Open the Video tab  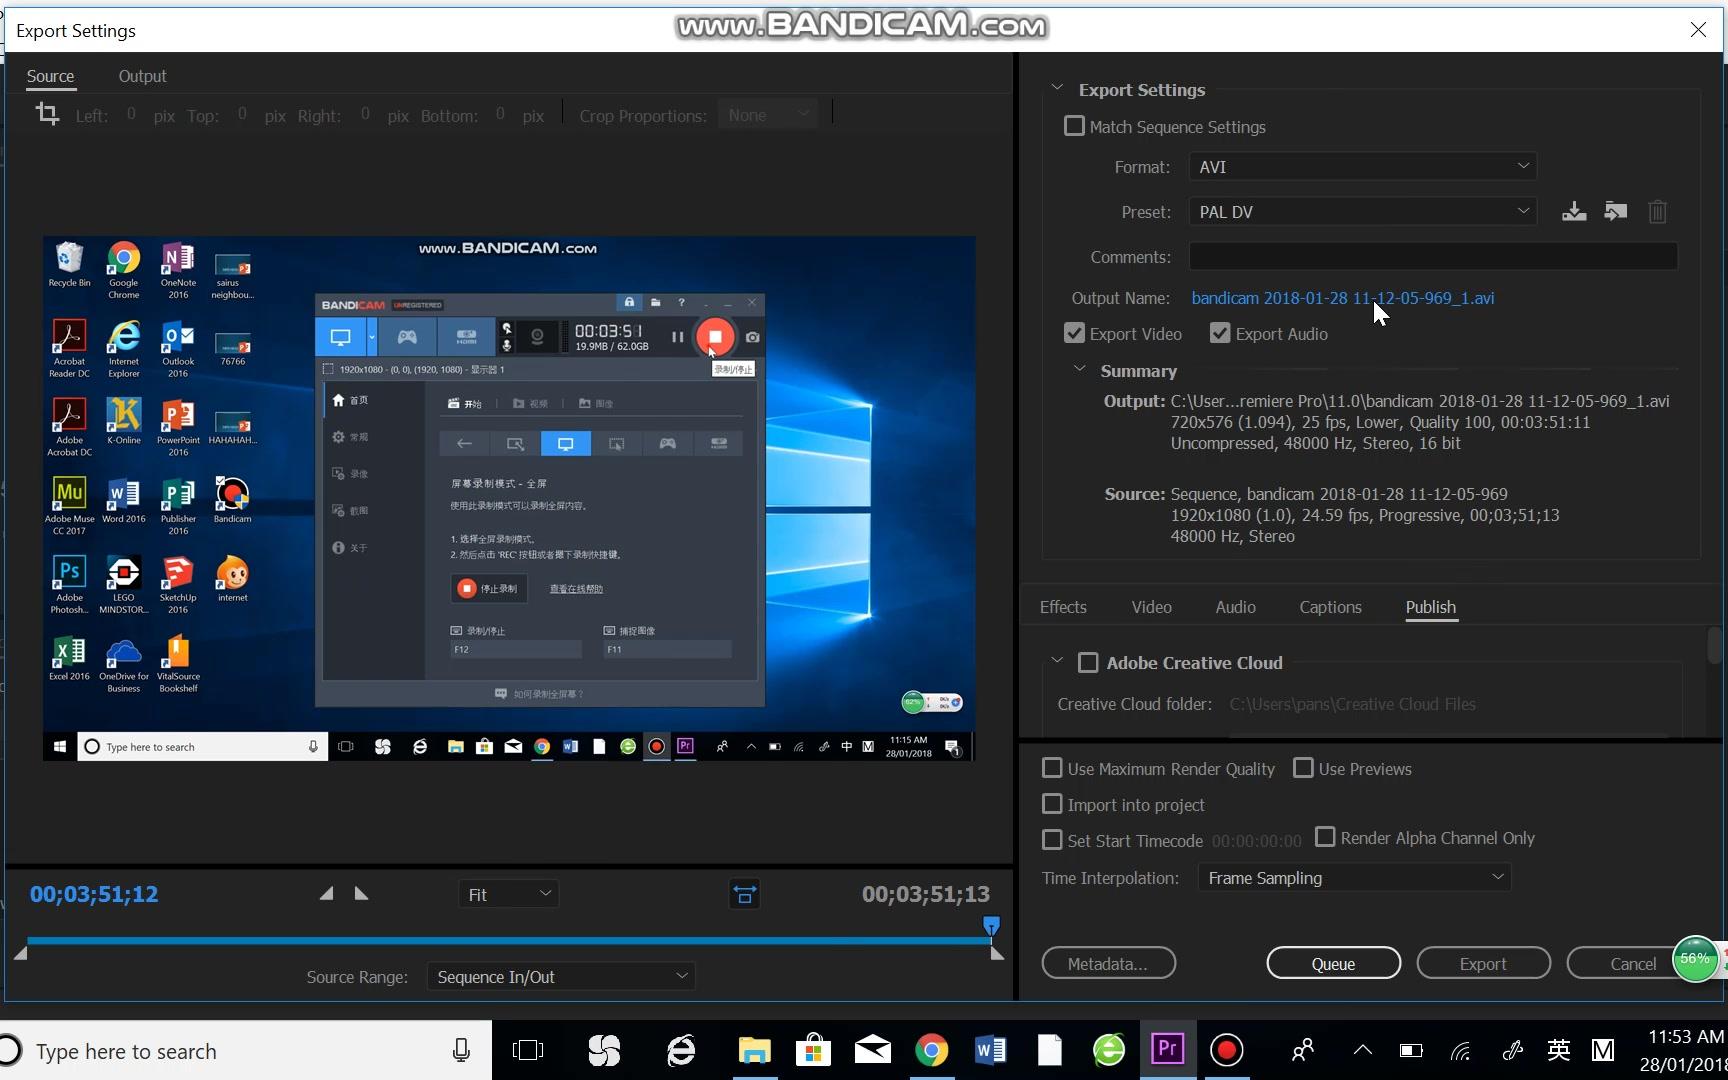point(1152,607)
